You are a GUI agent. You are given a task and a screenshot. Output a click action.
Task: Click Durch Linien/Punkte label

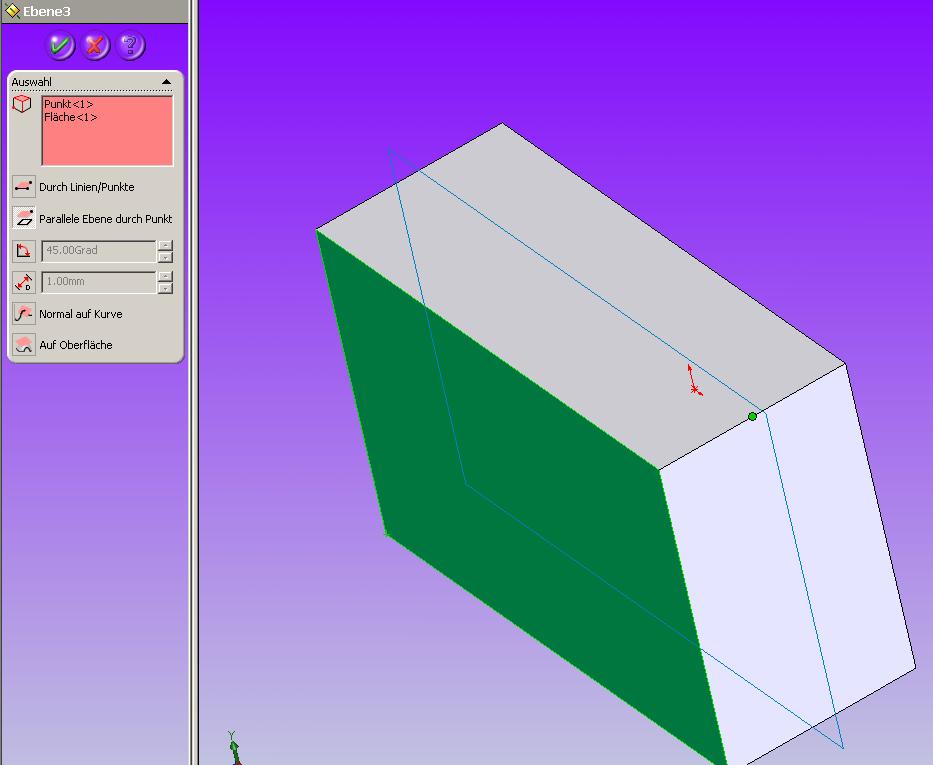coord(87,187)
